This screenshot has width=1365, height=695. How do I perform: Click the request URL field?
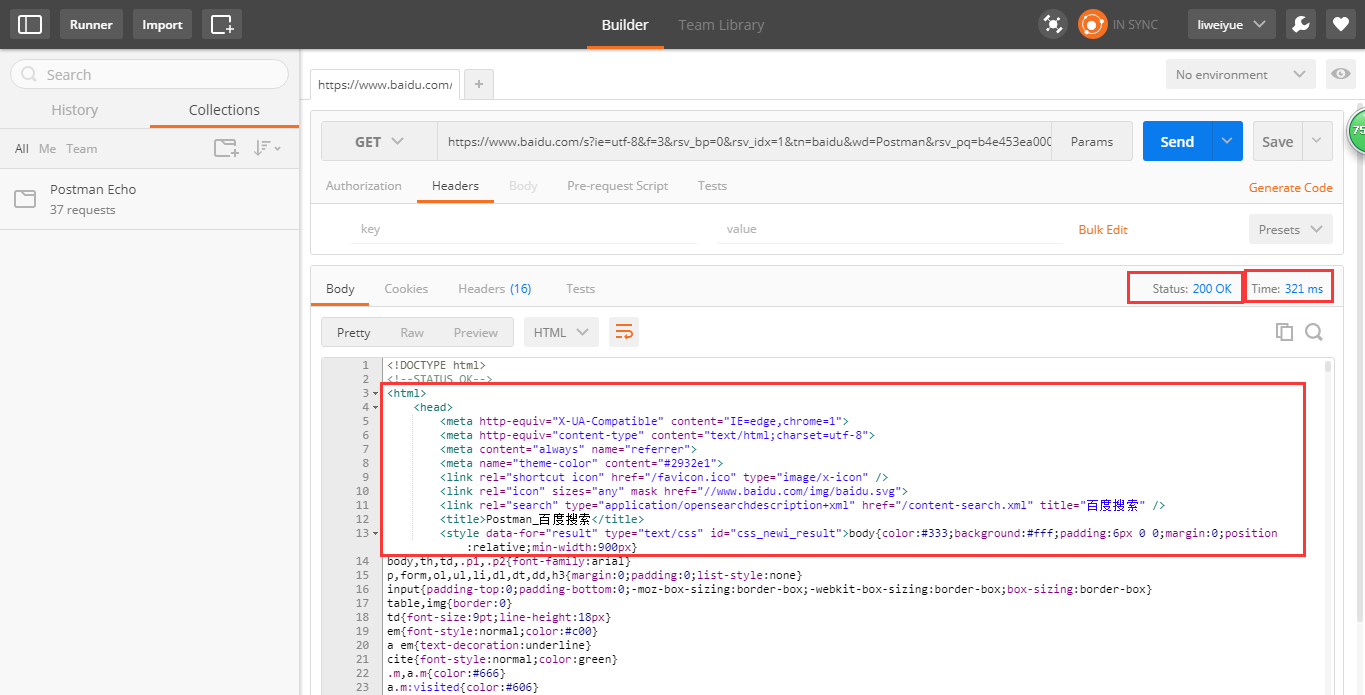tap(744, 142)
